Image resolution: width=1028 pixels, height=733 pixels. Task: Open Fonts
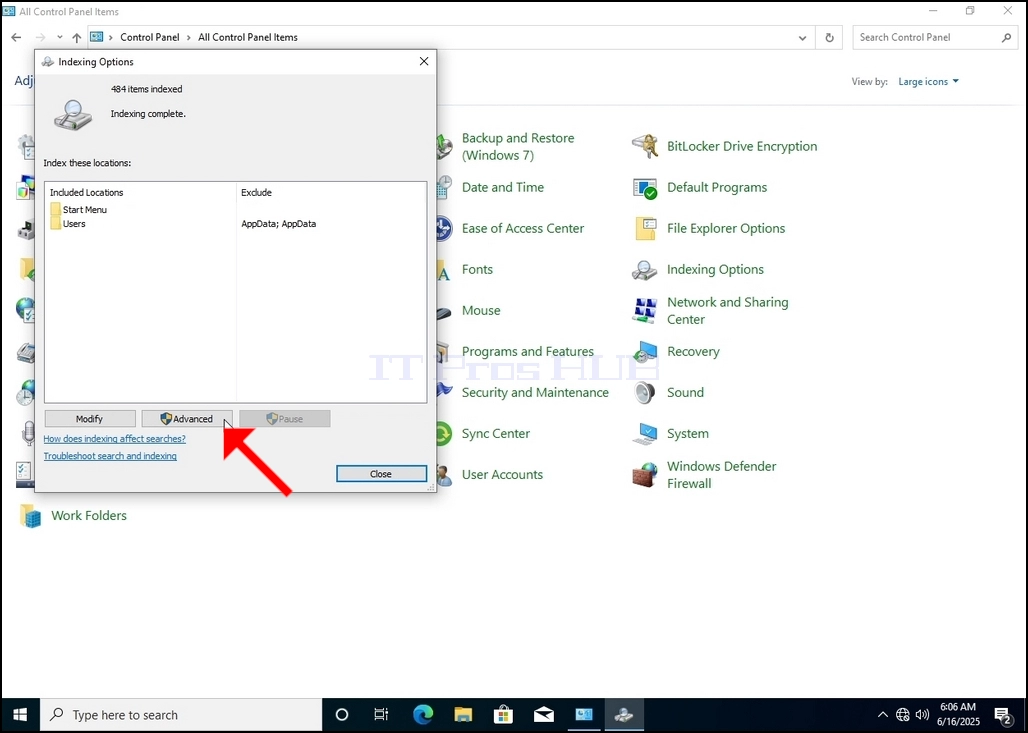click(477, 269)
